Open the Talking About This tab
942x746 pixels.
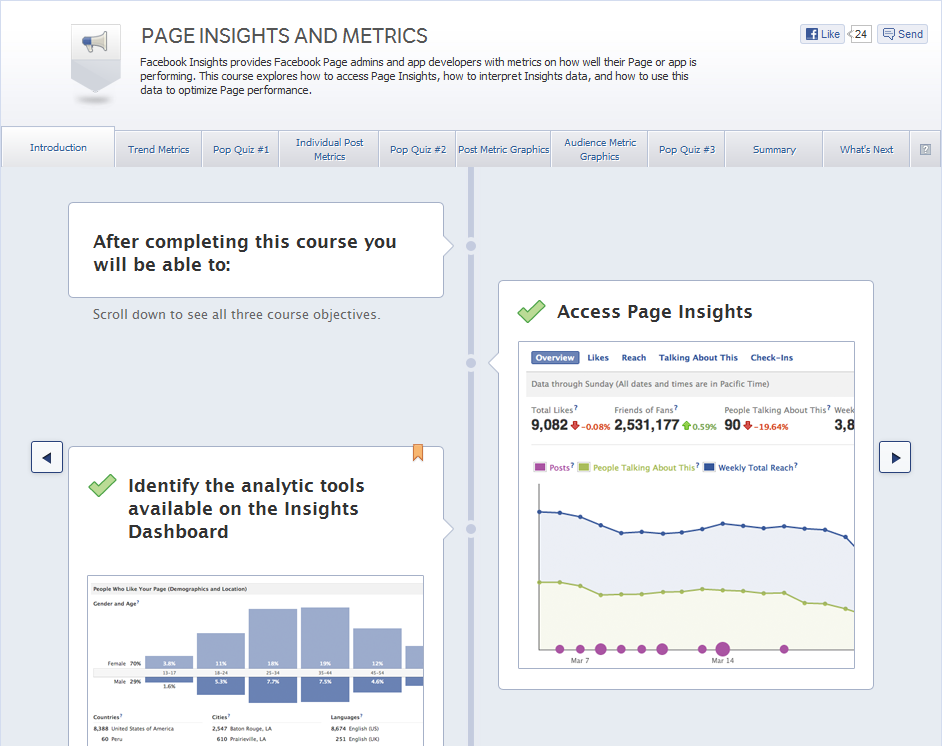pyautogui.click(x=698, y=357)
